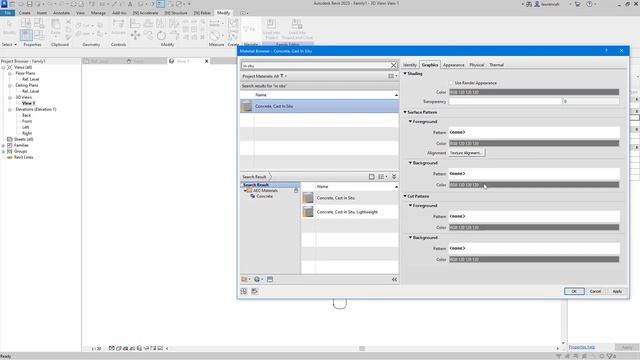Click the Transparency slider track
640x360 pixels.
pyautogui.click(x=505, y=101)
